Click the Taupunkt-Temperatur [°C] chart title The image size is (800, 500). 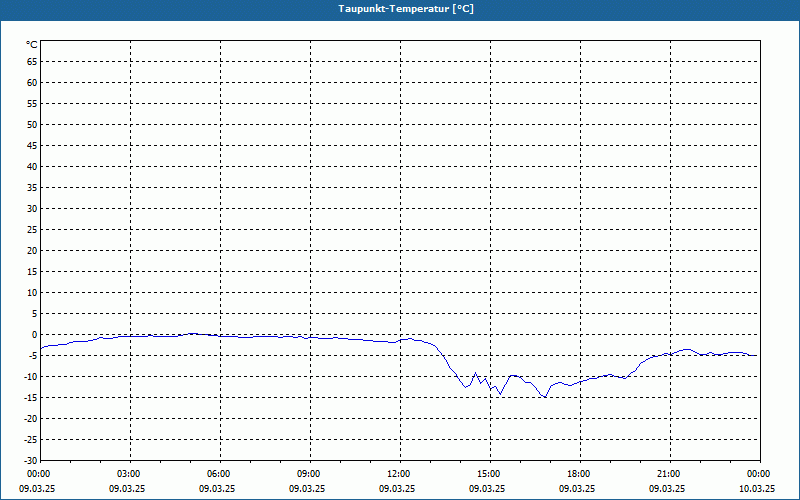coord(406,9)
